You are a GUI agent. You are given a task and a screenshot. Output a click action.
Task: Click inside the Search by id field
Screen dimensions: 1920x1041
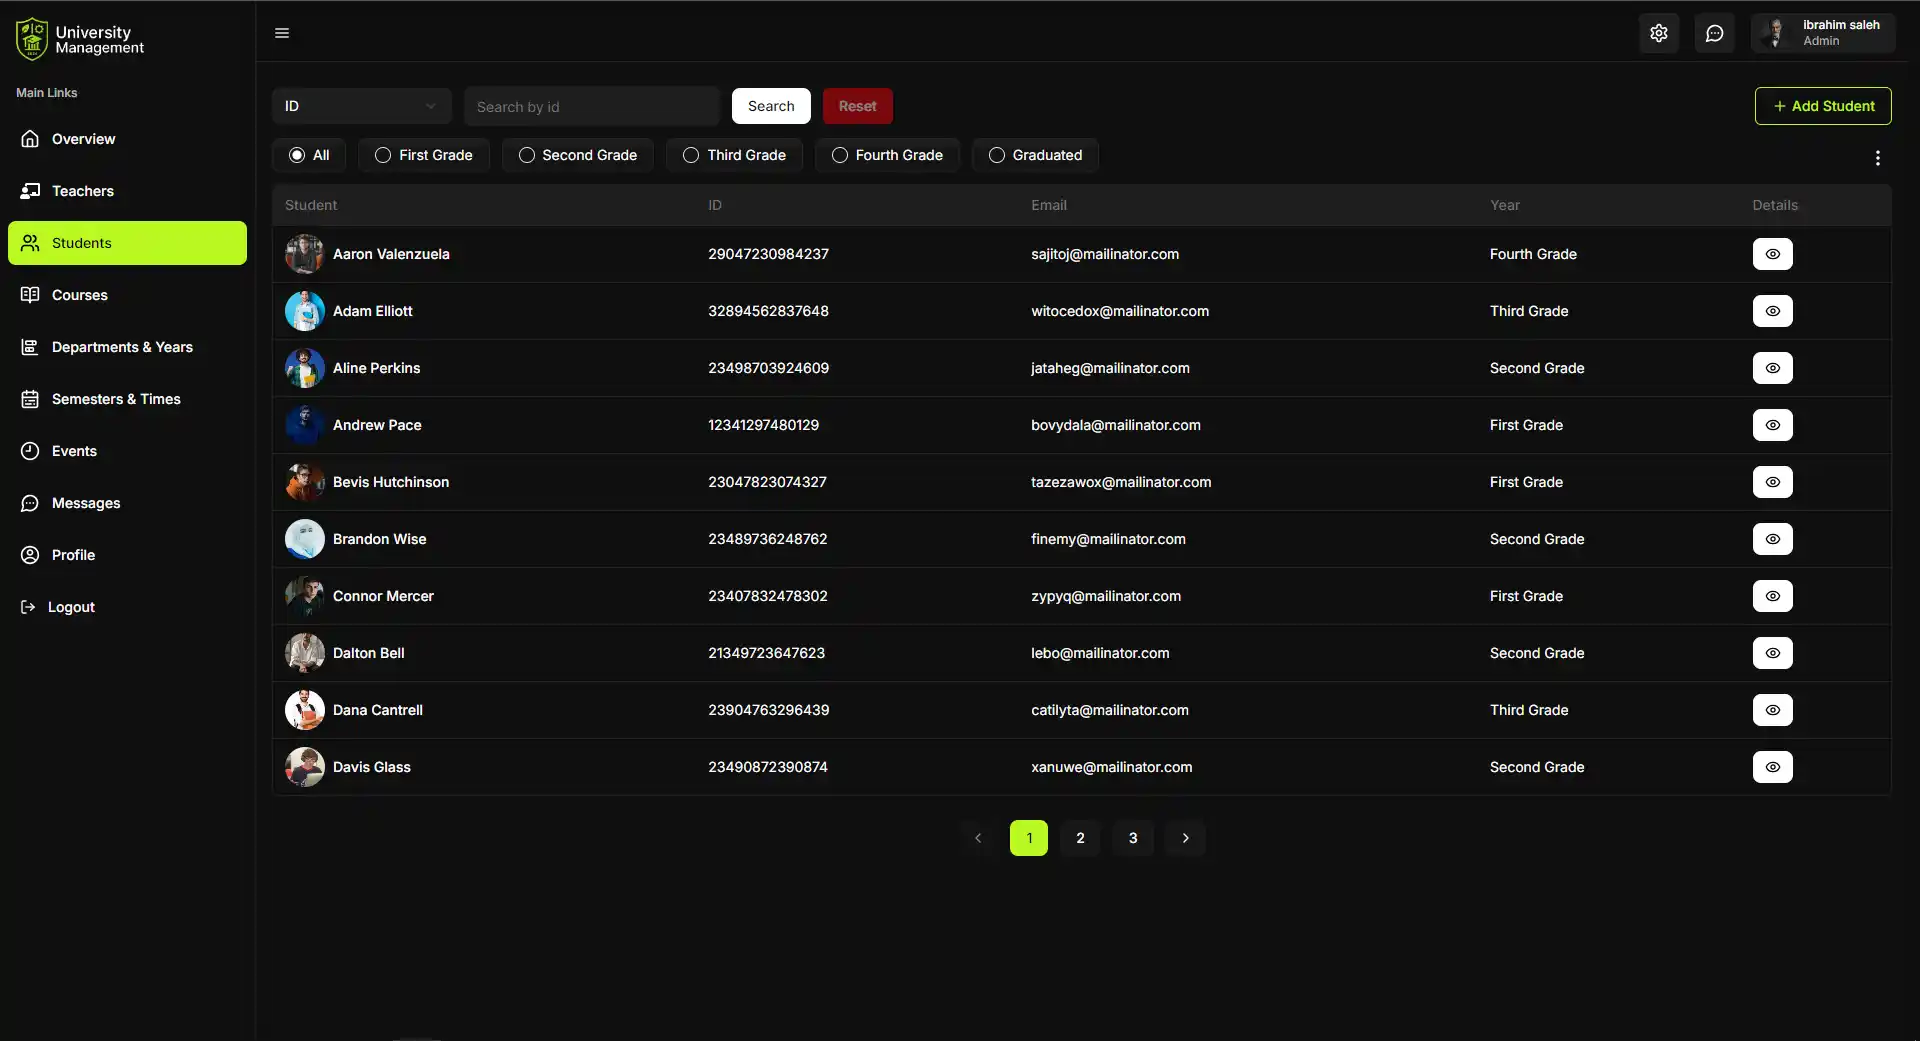[591, 106]
